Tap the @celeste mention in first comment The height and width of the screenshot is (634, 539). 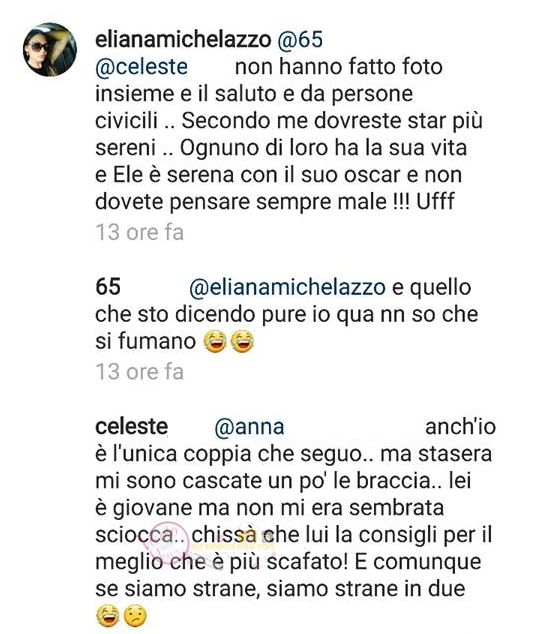142,67
